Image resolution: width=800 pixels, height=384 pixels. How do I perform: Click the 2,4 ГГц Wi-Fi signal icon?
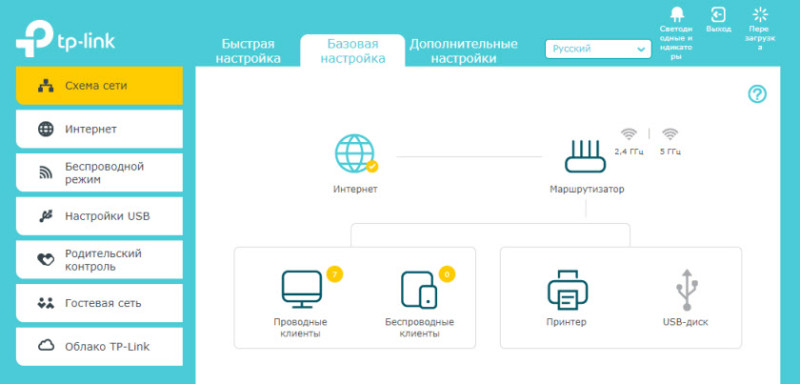point(629,134)
